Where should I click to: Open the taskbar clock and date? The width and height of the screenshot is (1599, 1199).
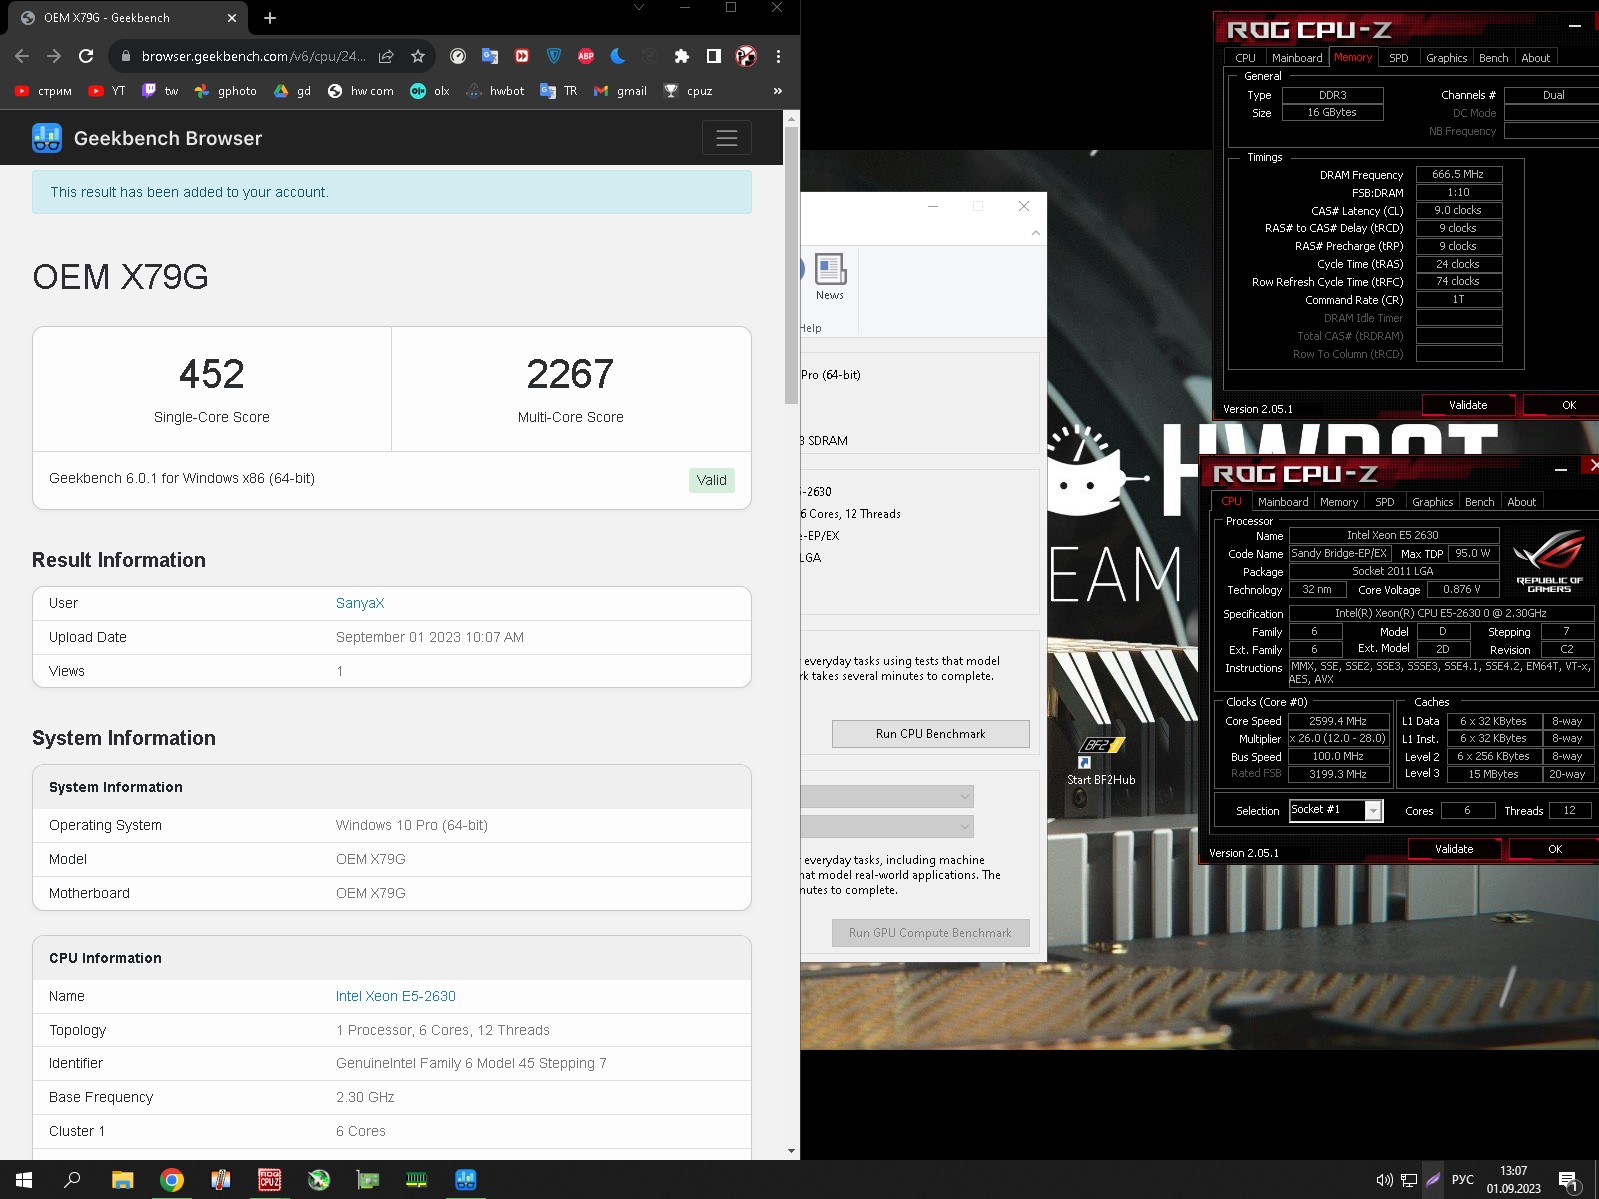coord(1513,1180)
